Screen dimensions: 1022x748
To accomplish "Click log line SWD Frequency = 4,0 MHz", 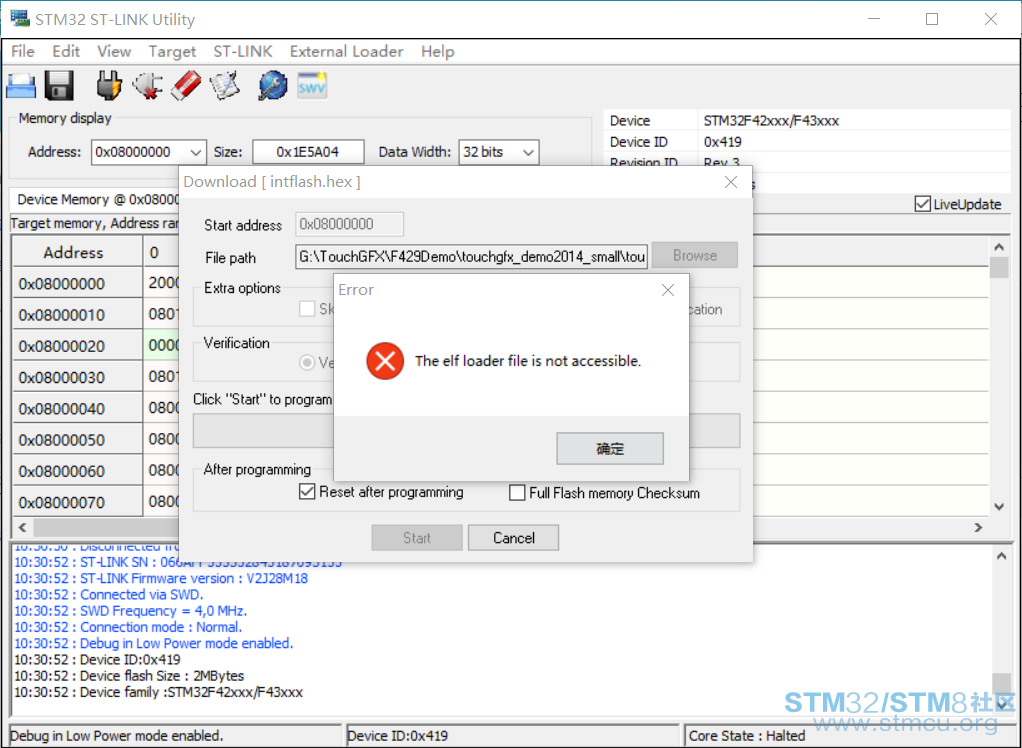I will [x=130, y=611].
